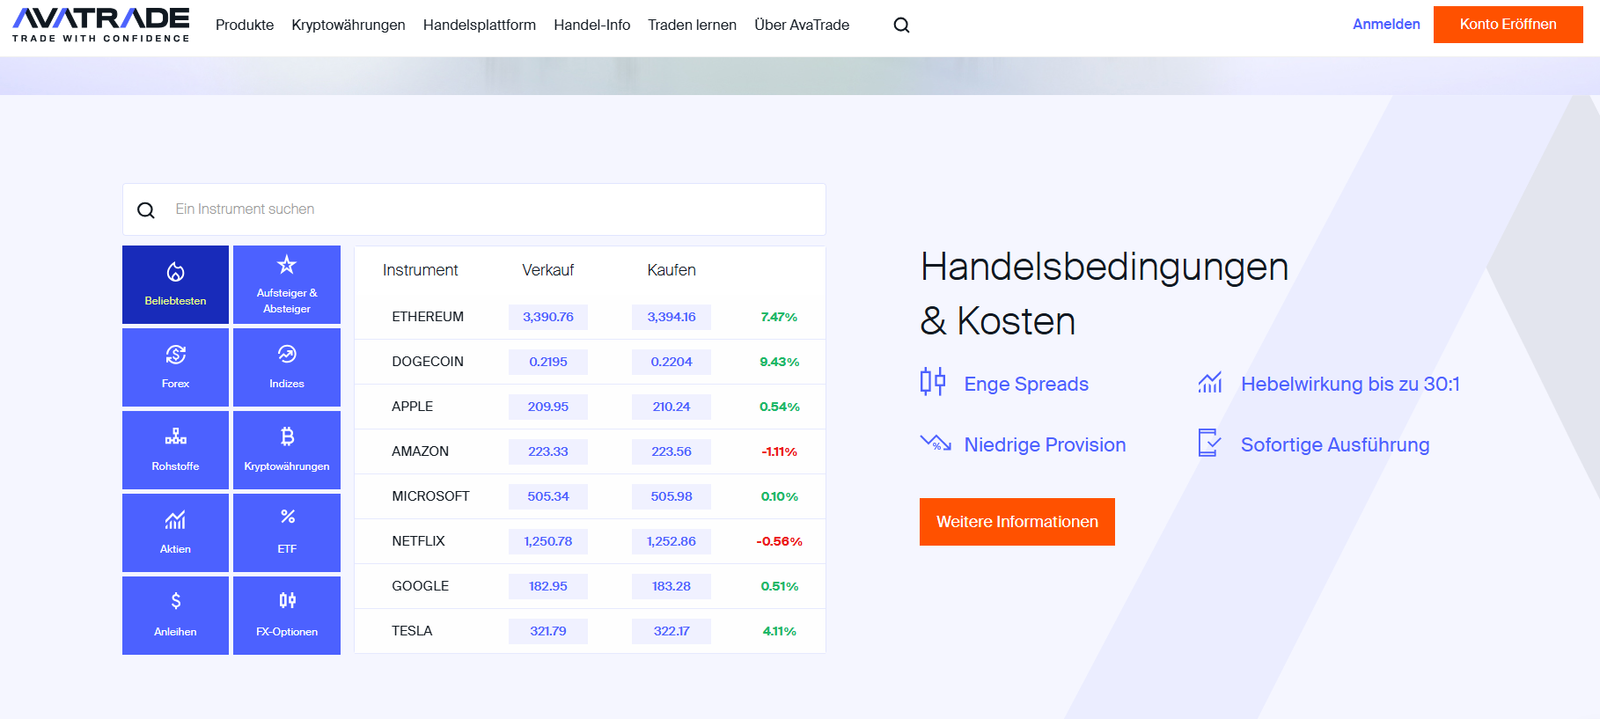Click Google sell price 182.95
1600x719 pixels.
coord(548,587)
